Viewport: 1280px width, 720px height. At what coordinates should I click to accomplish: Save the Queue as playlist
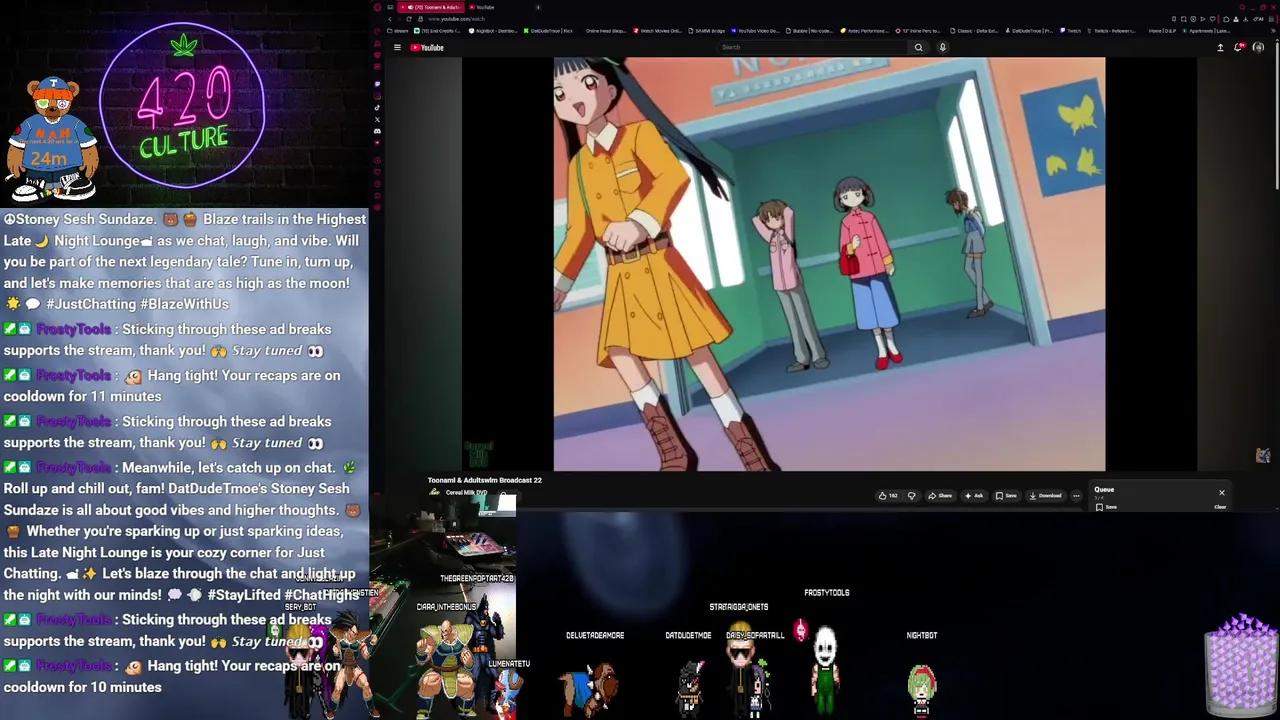[x=1106, y=507]
